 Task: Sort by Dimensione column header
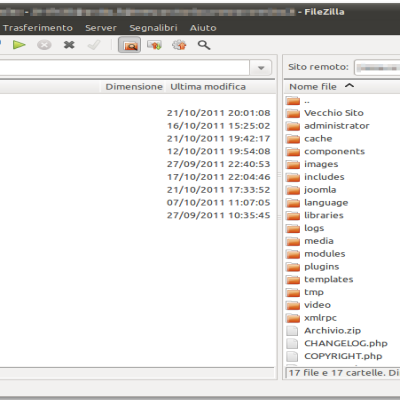click(x=134, y=87)
